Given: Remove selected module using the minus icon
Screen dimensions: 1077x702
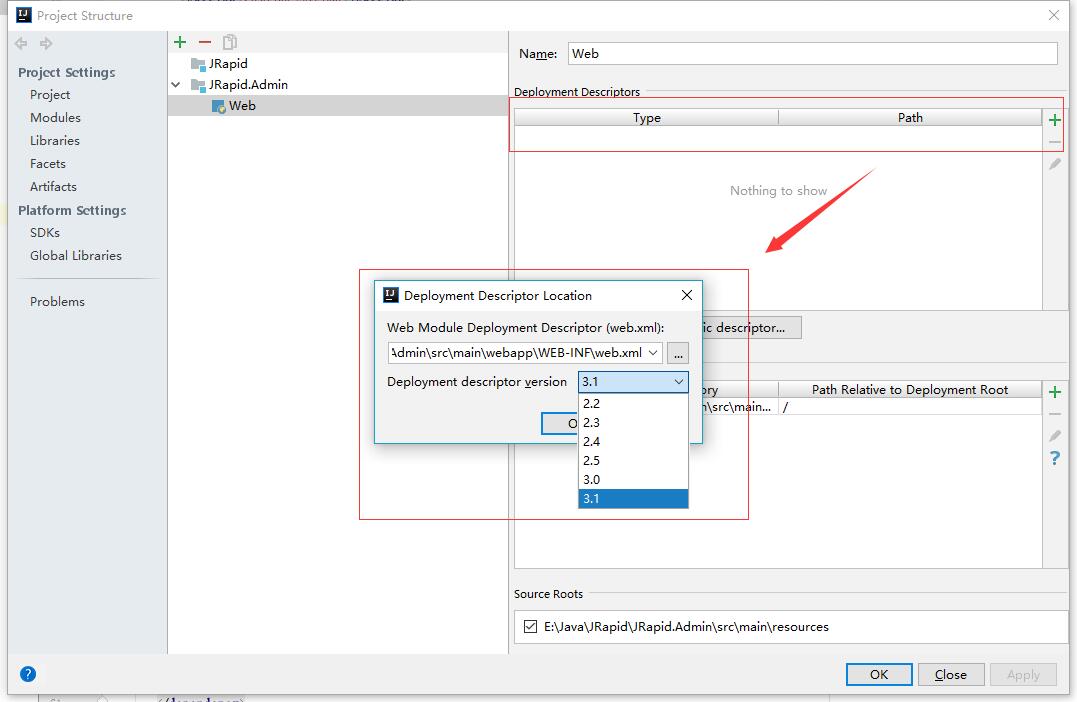Looking at the screenshot, I should pyautogui.click(x=203, y=42).
